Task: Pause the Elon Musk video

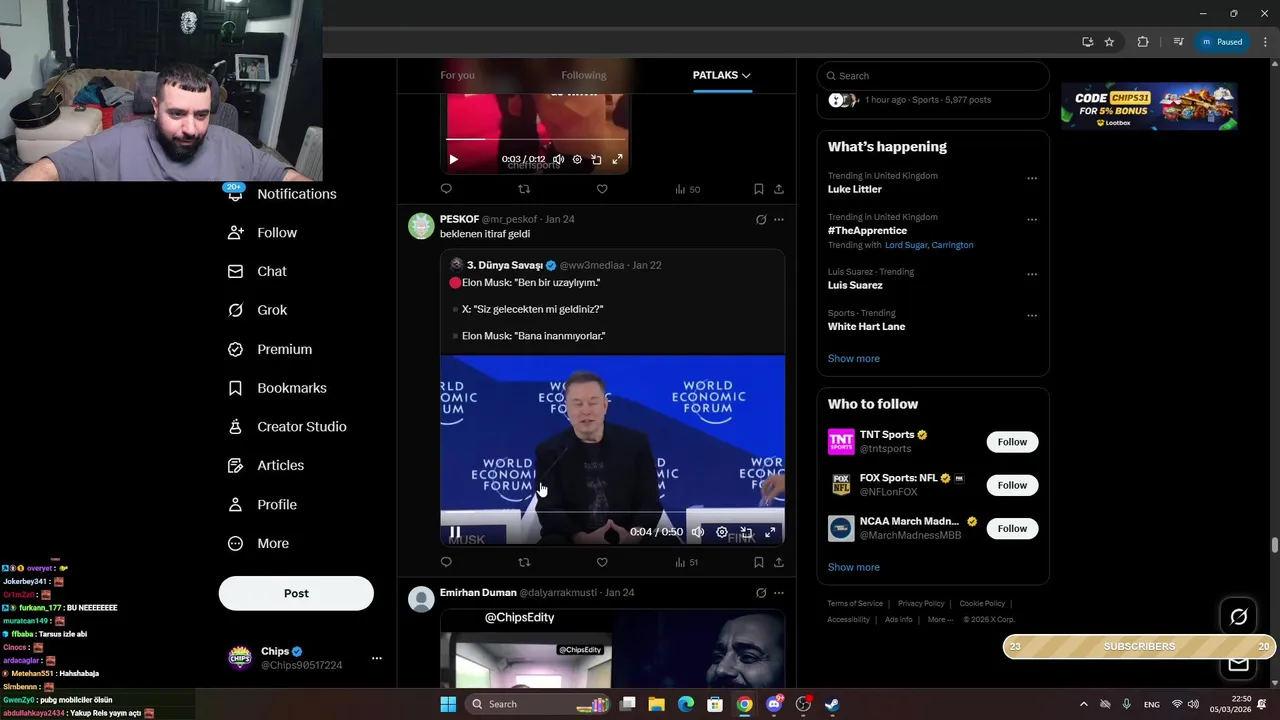Action: (x=455, y=532)
